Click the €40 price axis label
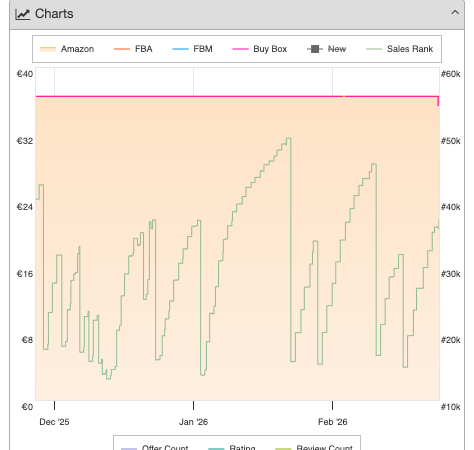Screen dimensions: 474x450 (25, 74)
